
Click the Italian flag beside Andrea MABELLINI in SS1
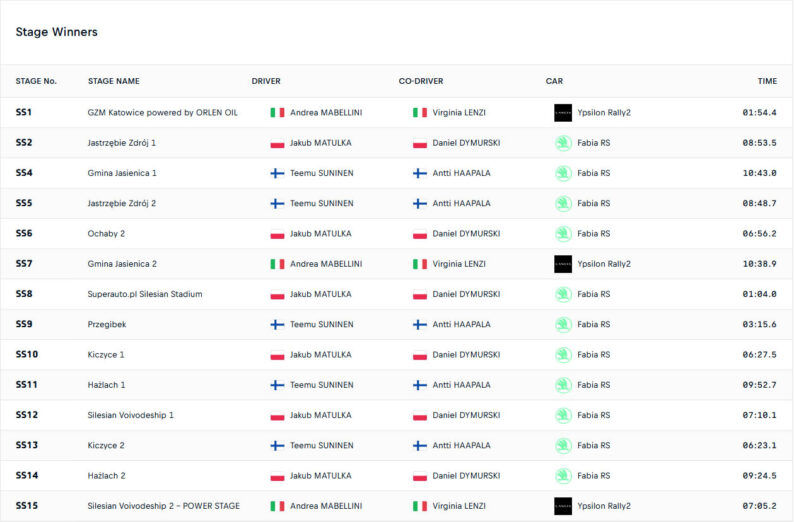coord(277,112)
